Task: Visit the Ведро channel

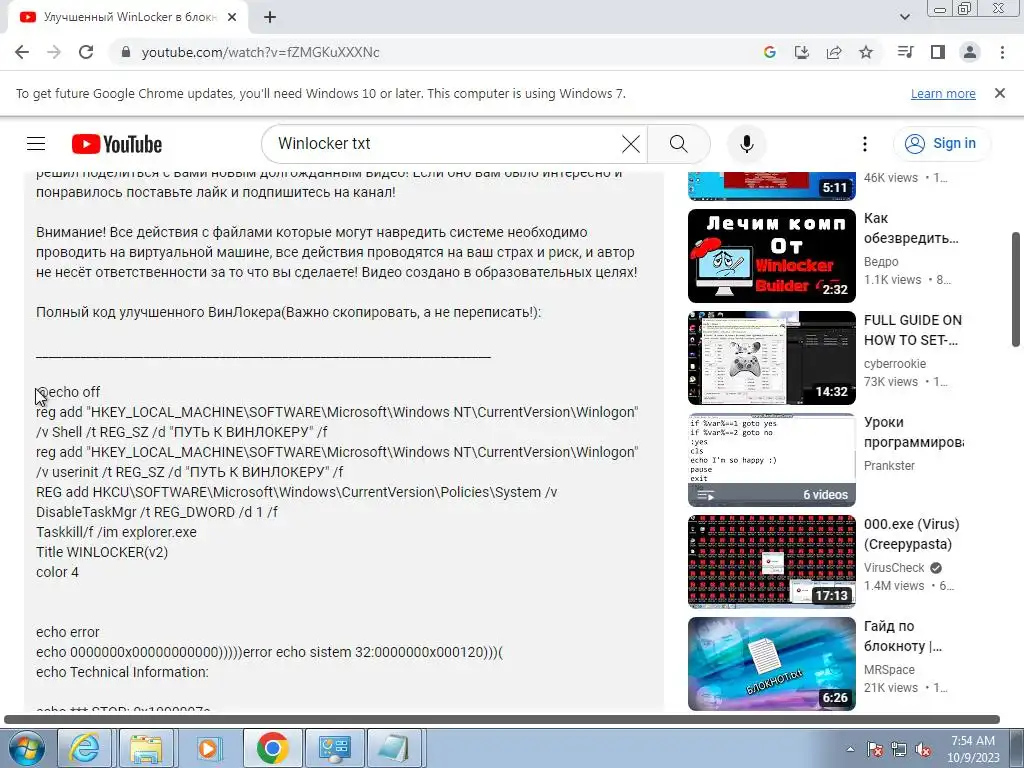Action: pyautogui.click(x=881, y=262)
